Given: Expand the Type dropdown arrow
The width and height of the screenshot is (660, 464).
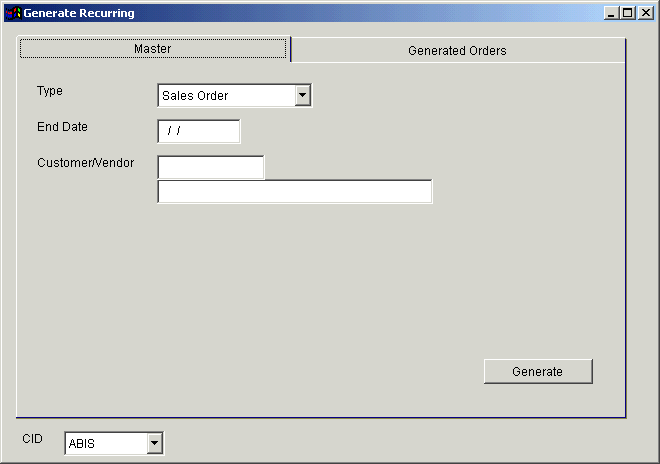Looking at the screenshot, I should 303,96.
